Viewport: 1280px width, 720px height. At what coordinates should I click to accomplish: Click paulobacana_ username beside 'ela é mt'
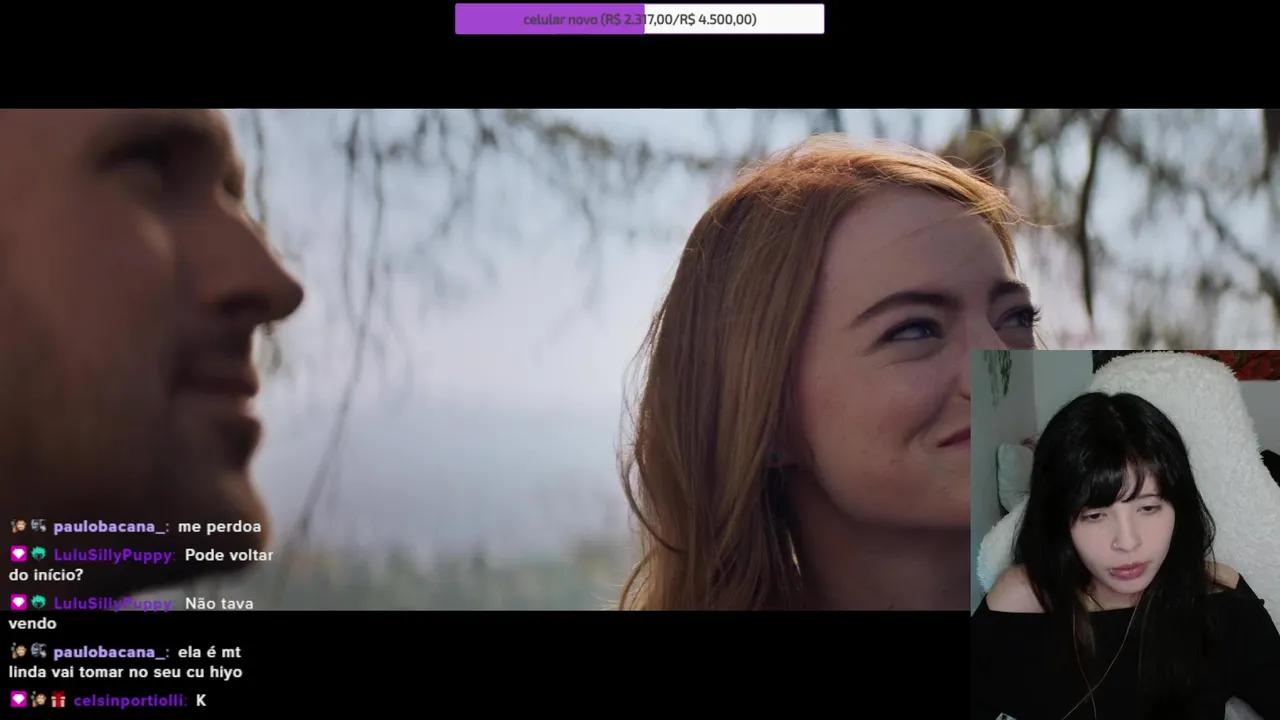110,652
